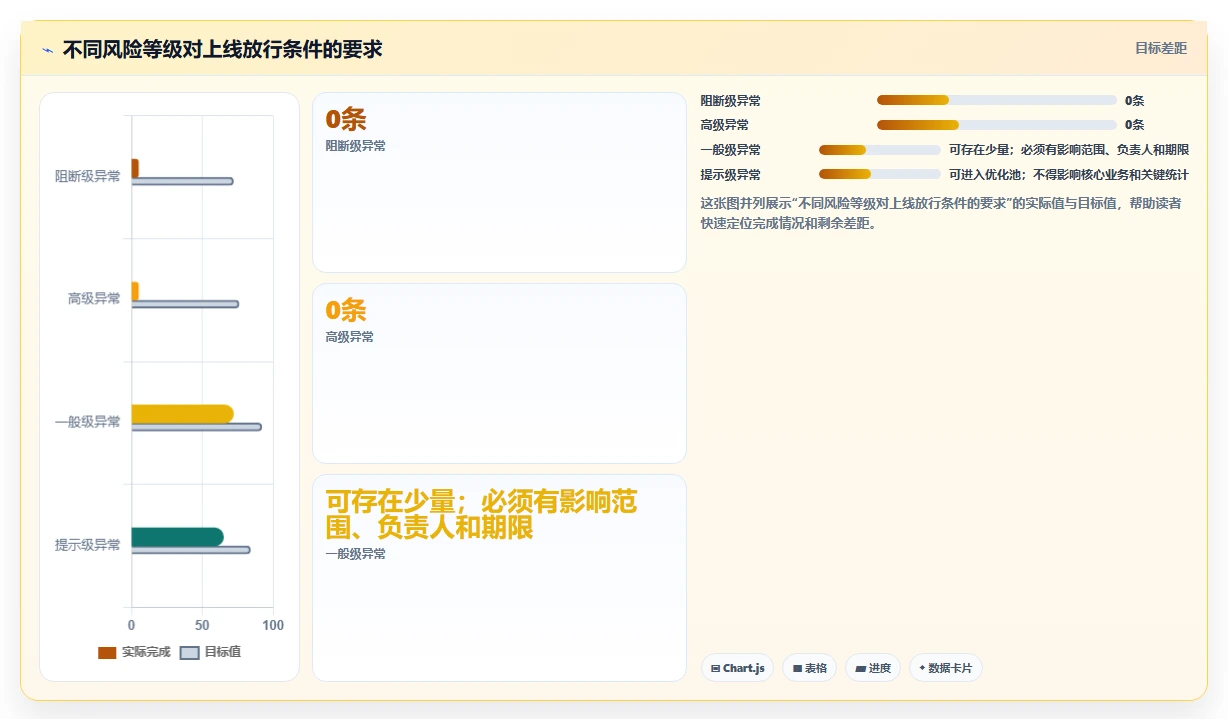Click the 实际完成 legend color box
The width and height of the screenshot is (1228, 719).
pyautogui.click(x=107, y=653)
